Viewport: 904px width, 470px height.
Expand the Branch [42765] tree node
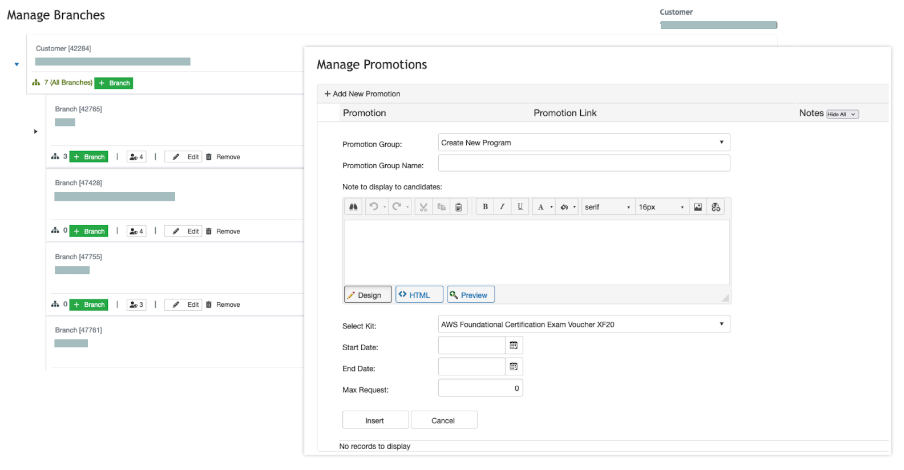click(x=35, y=131)
